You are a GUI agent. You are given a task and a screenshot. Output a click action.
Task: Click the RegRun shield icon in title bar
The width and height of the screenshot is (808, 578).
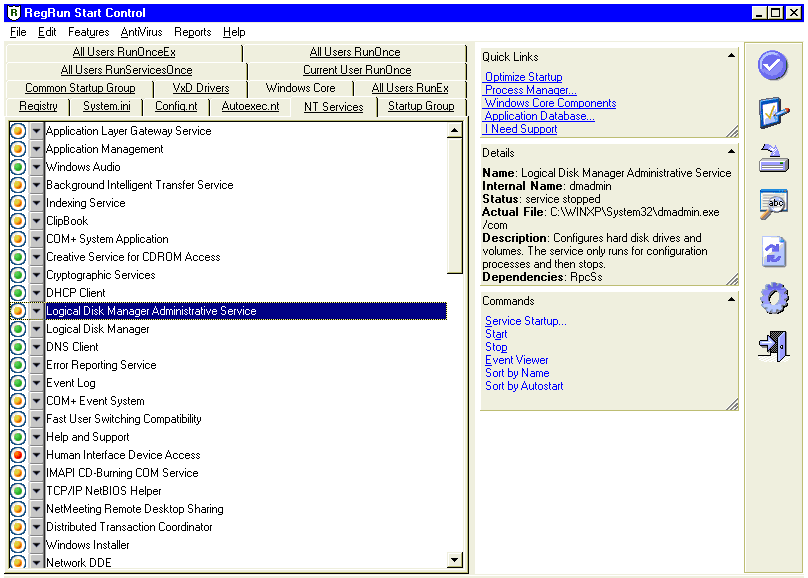[14, 12]
